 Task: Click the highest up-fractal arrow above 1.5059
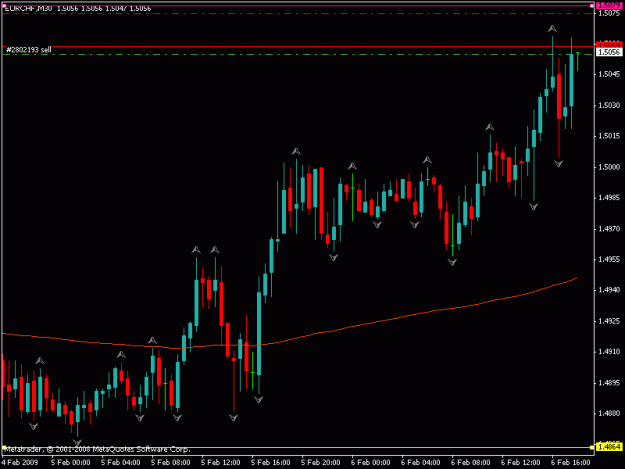coord(552,29)
